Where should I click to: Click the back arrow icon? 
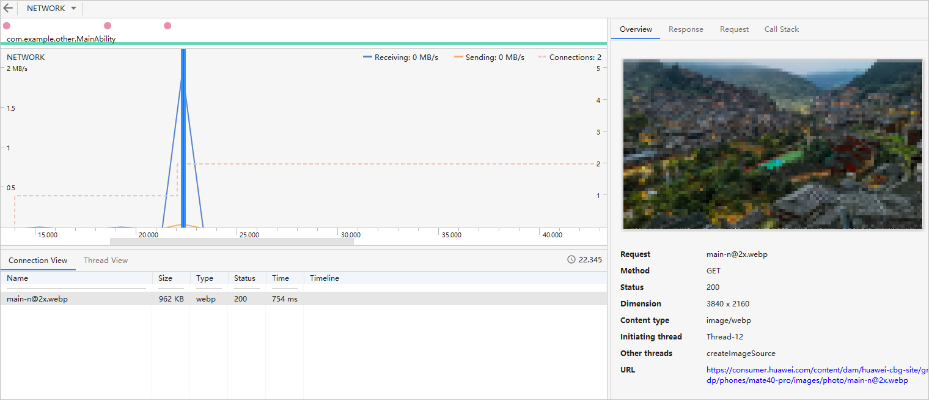point(9,8)
